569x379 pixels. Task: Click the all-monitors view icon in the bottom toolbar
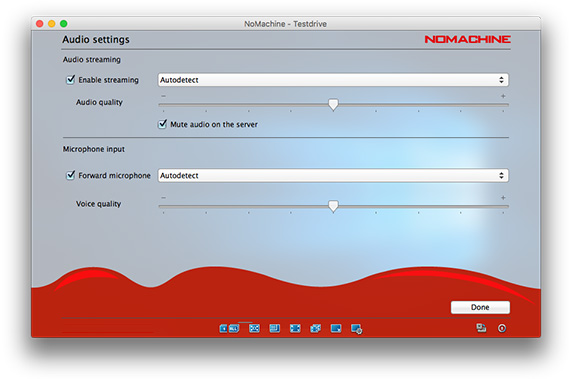[229, 329]
